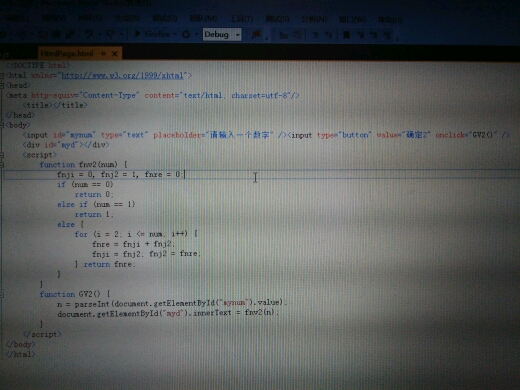The height and width of the screenshot is (390, 520).
Task: Collapse the <body> element outline marker
Action: (2, 125)
